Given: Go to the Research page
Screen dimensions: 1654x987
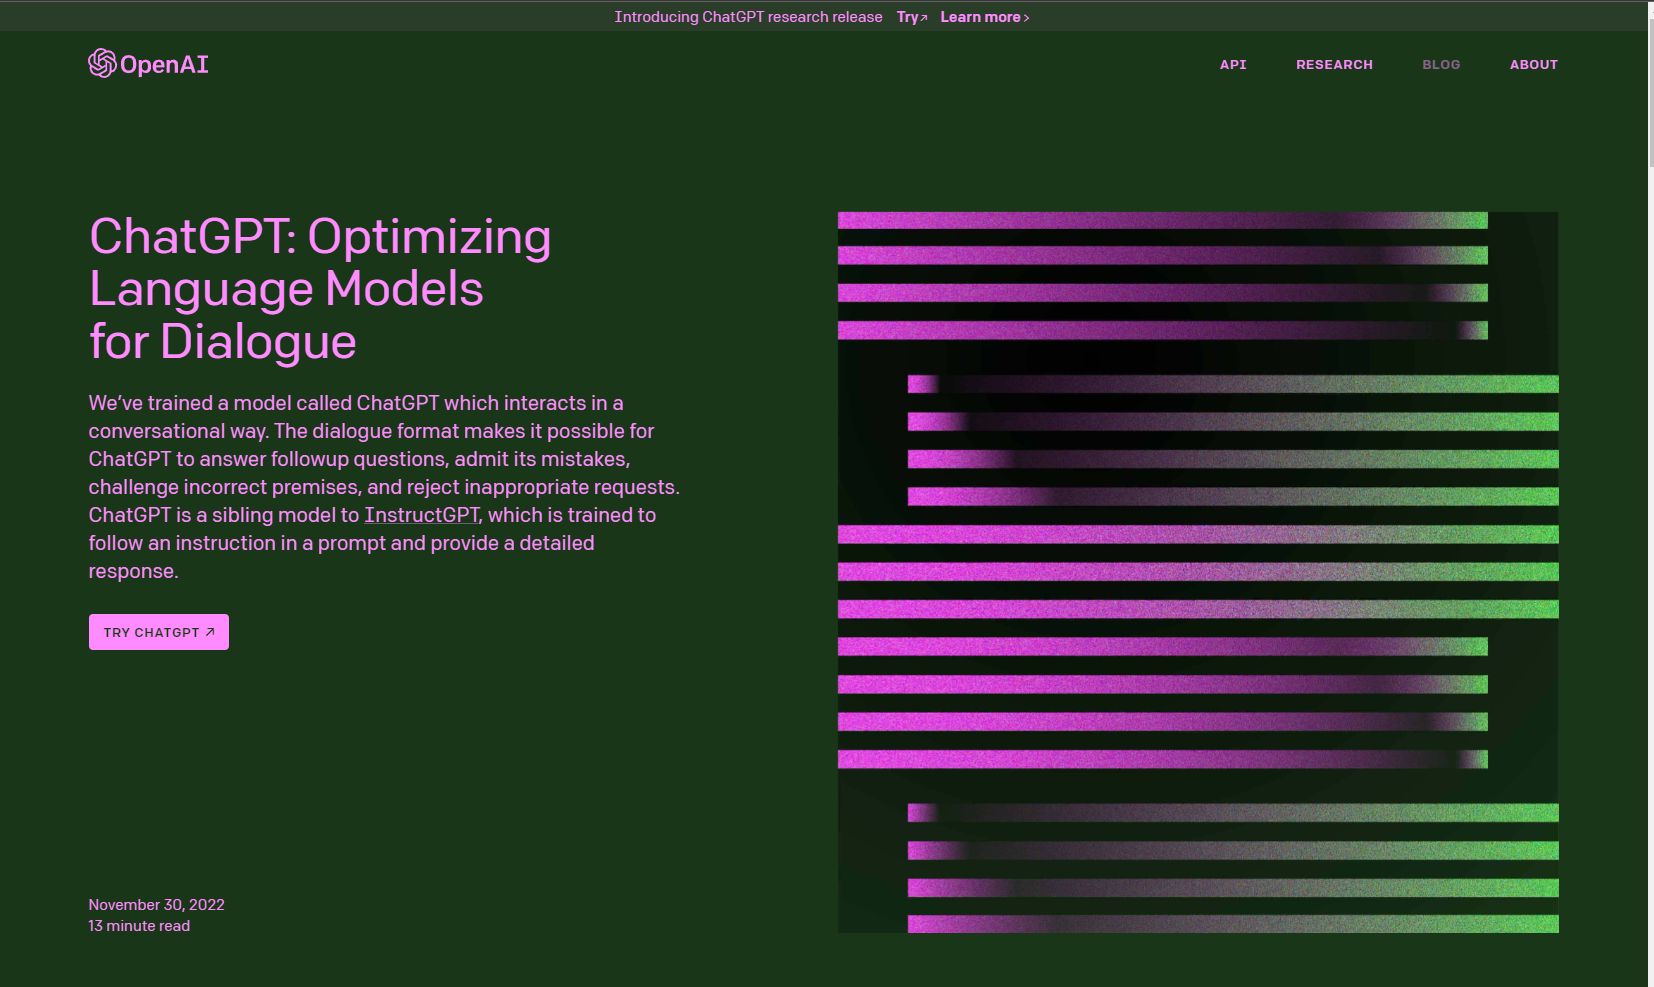Looking at the screenshot, I should click(1334, 65).
